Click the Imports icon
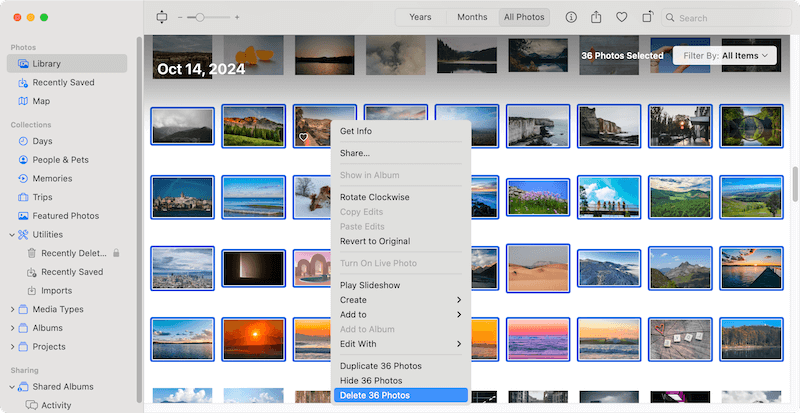The height and width of the screenshot is (413, 800). (32, 290)
